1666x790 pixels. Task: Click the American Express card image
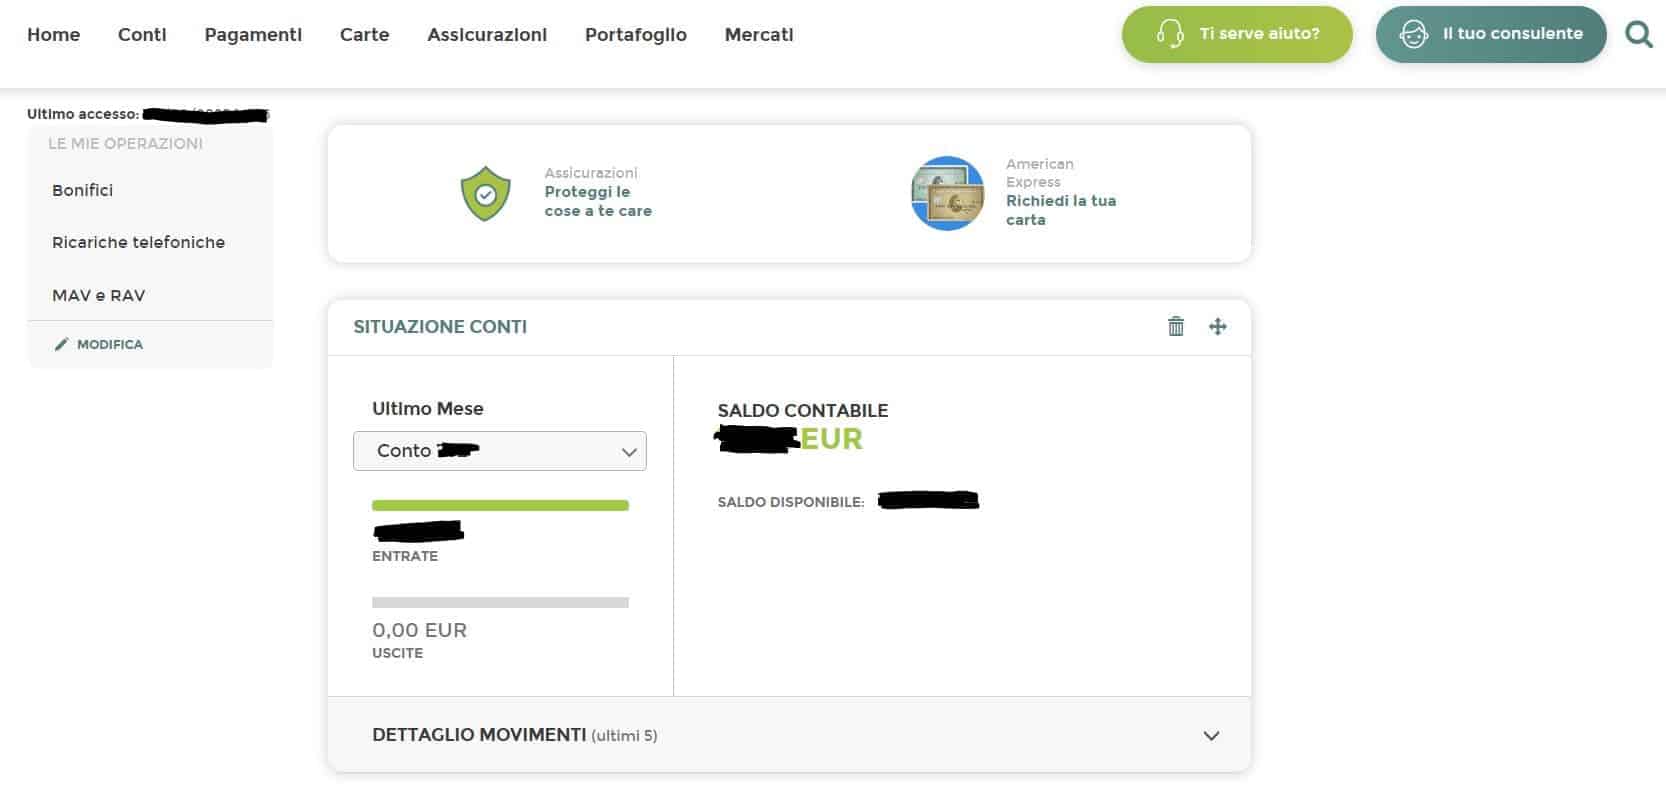click(947, 193)
